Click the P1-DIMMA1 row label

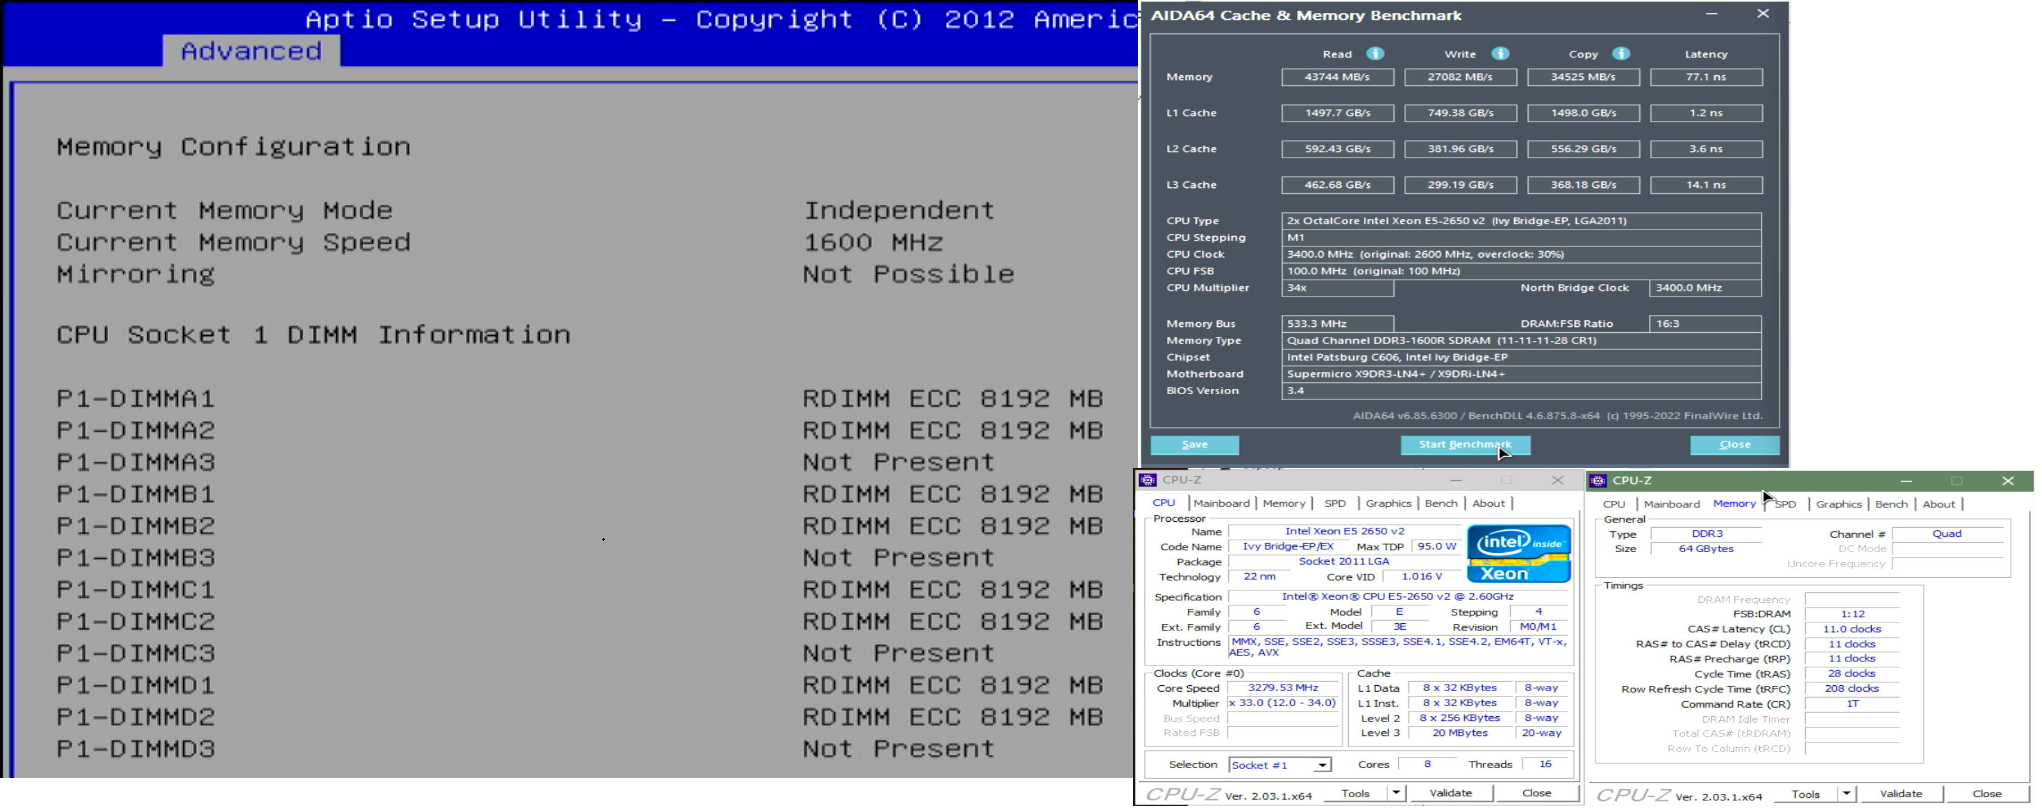click(x=135, y=399)
